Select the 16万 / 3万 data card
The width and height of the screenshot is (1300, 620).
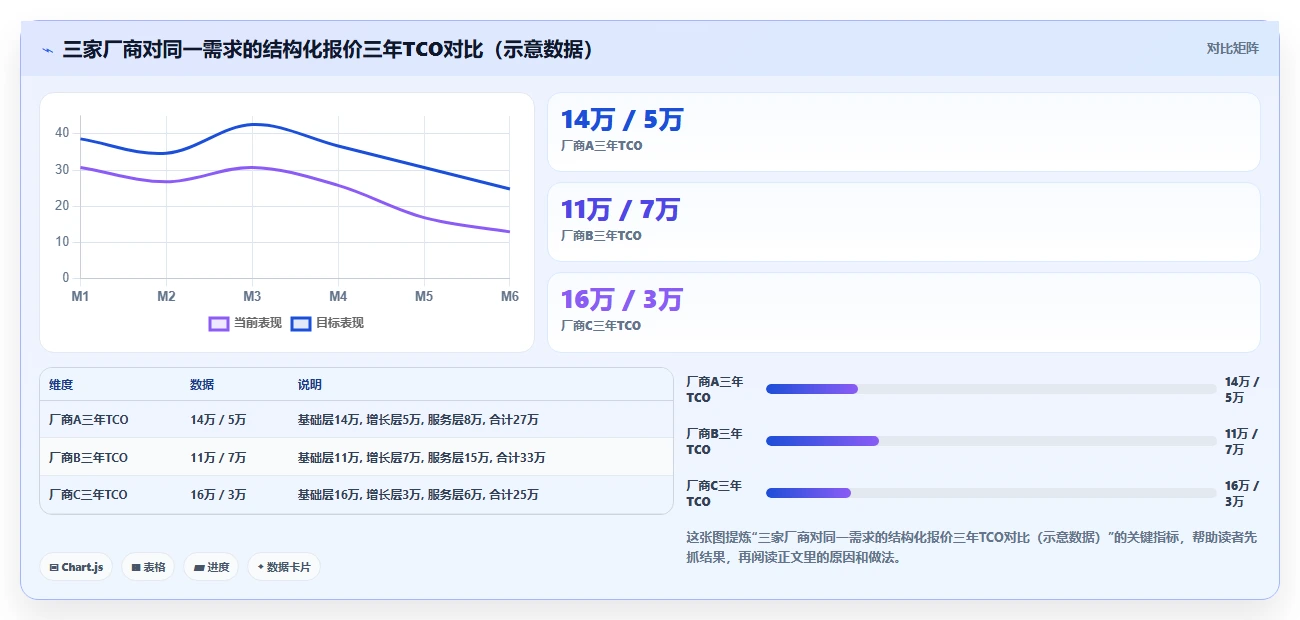pos(904,312)
